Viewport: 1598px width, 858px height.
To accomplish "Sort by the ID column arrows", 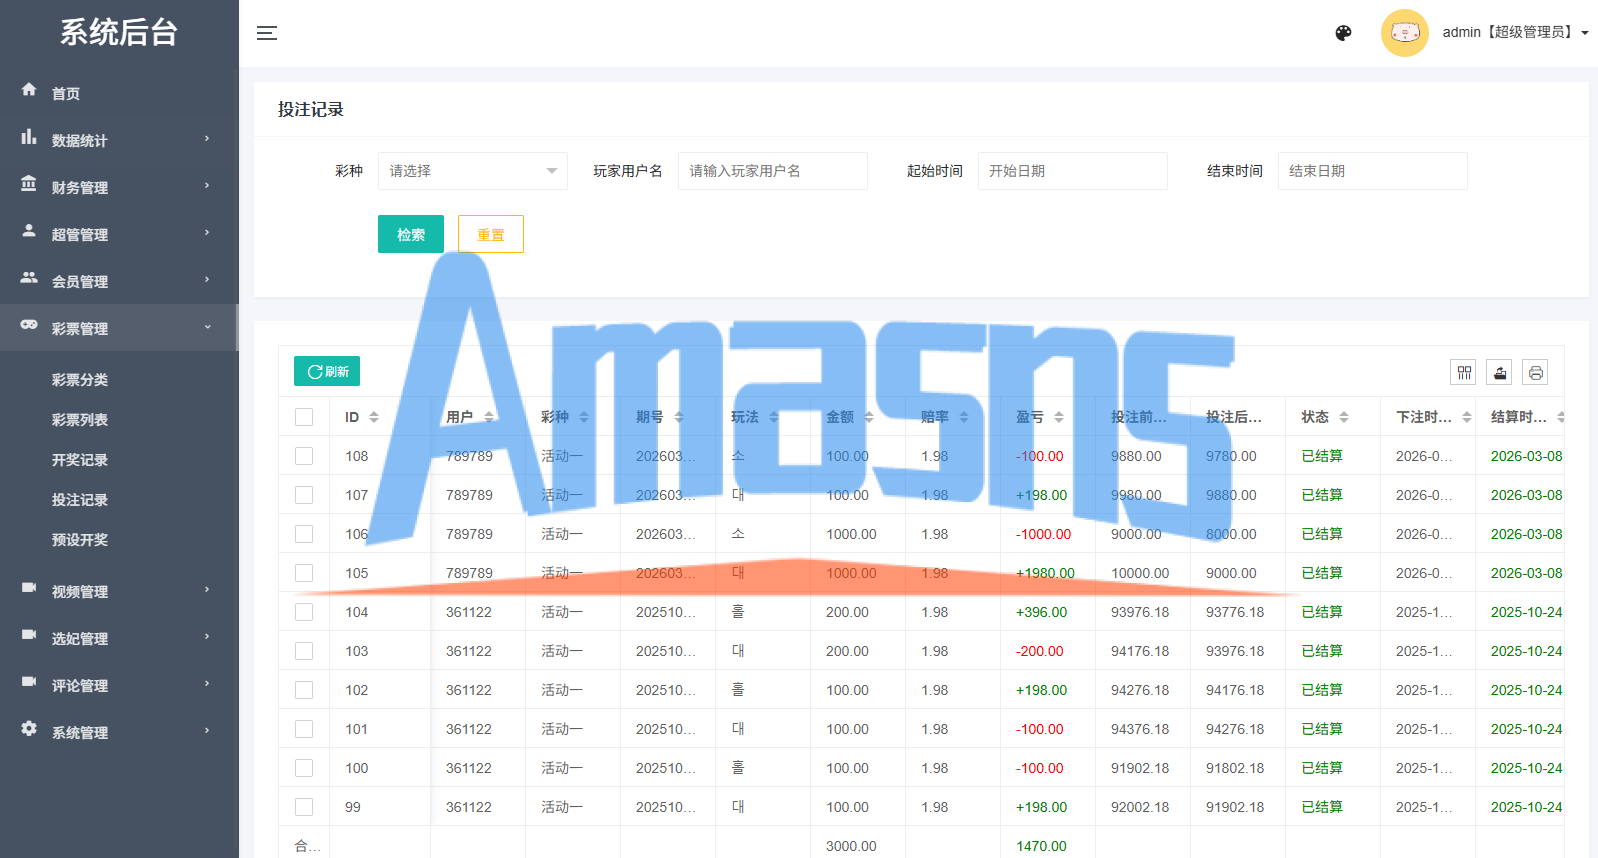I will coord(374,417).
